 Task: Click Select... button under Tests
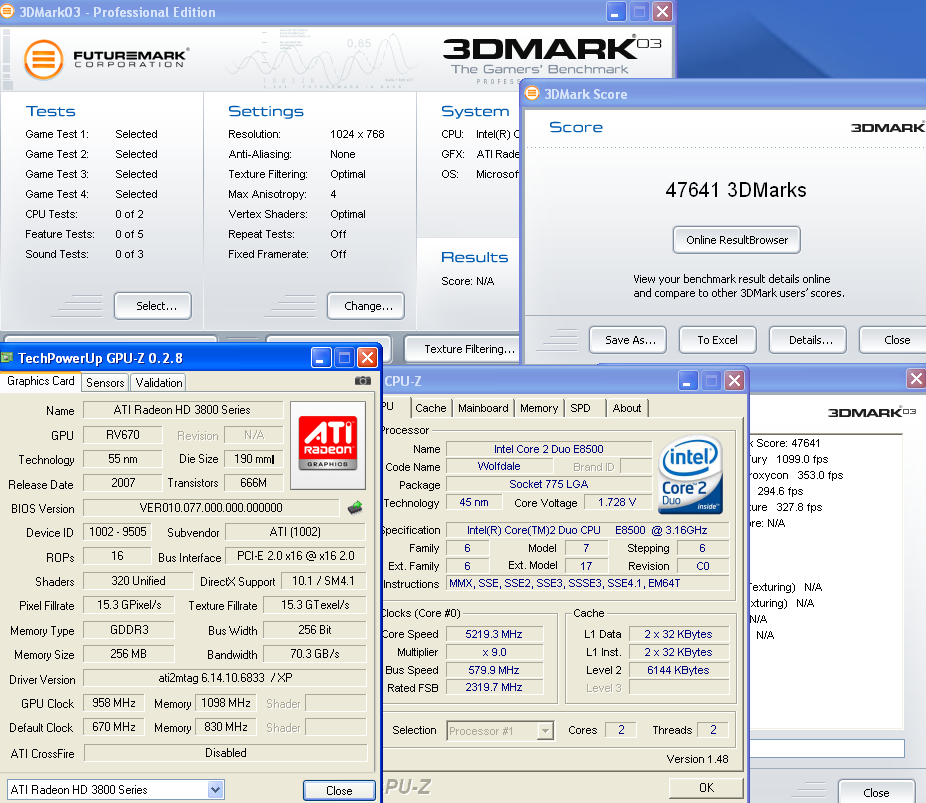click(153, 306)
